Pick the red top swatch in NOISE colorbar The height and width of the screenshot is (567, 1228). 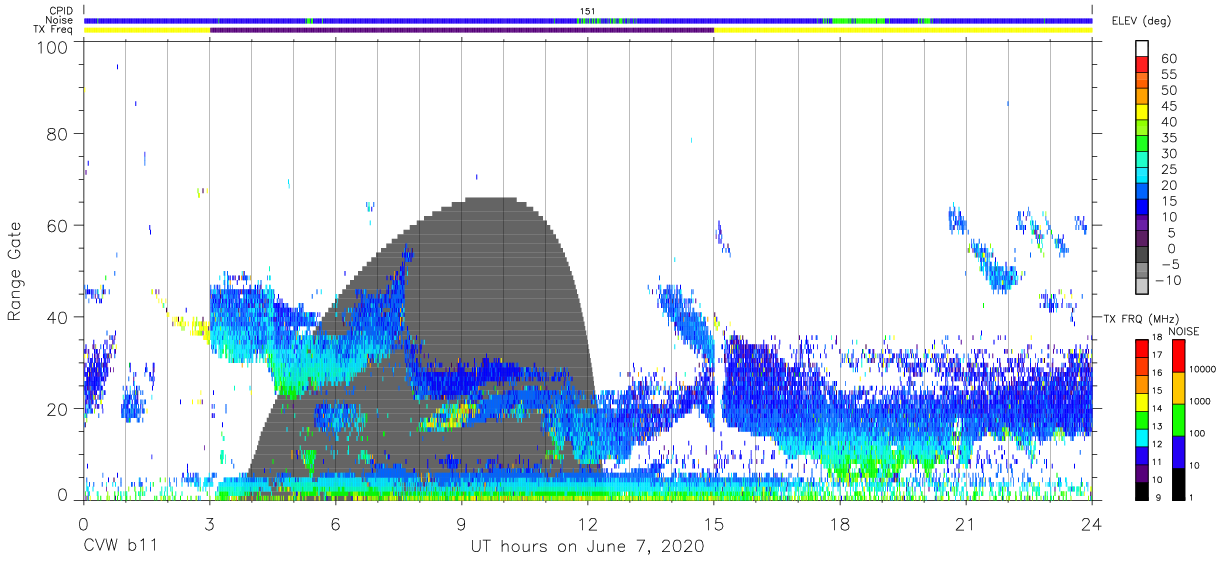click(1179, 356)
